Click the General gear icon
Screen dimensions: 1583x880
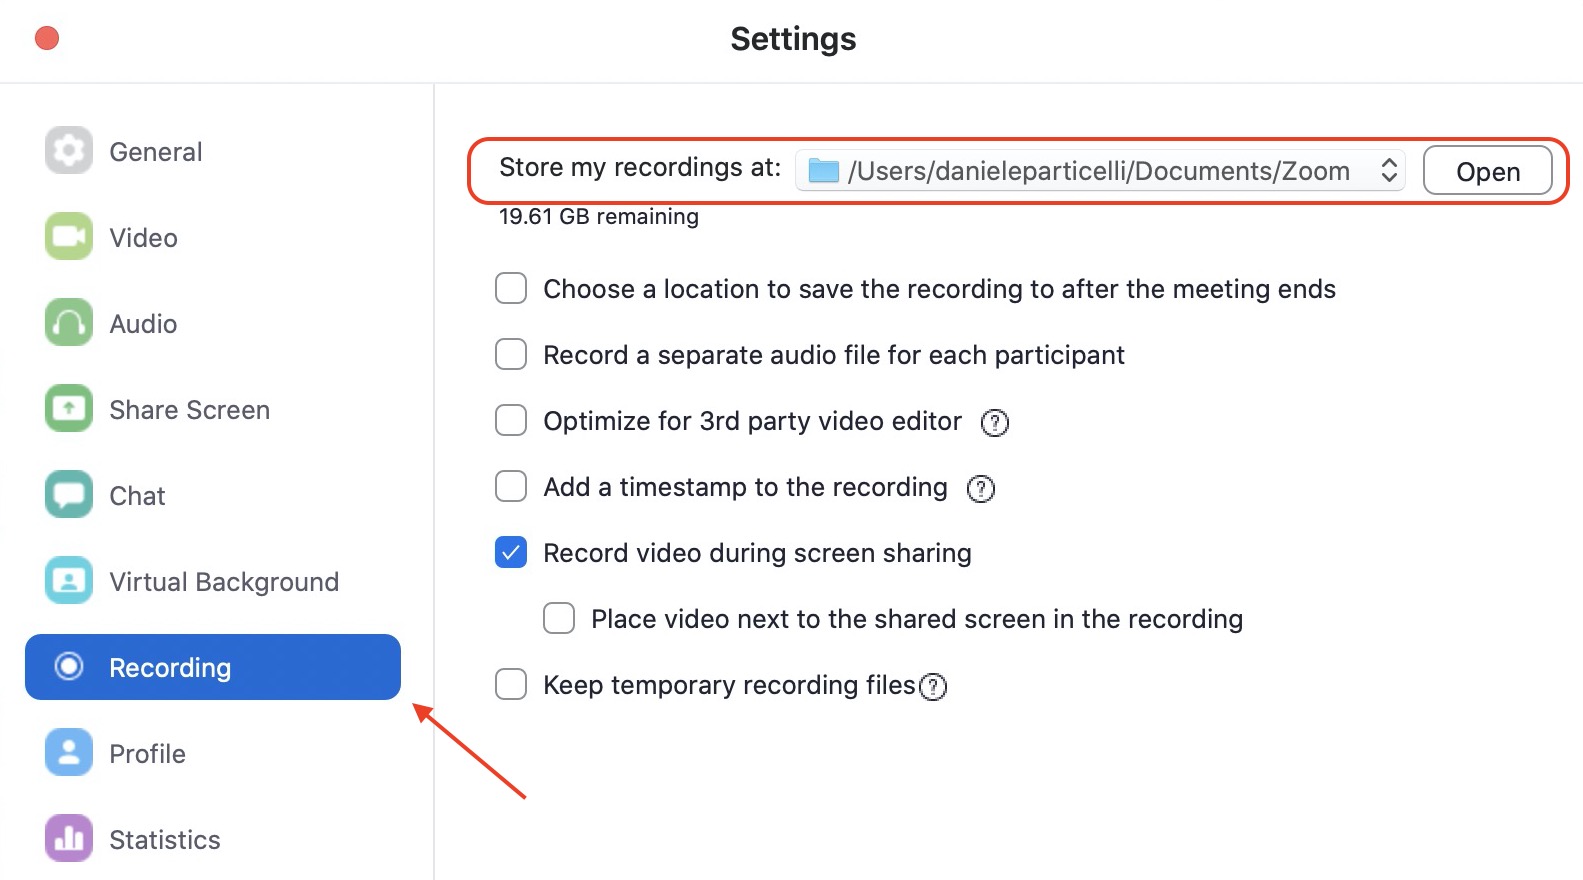click(68, 151)
